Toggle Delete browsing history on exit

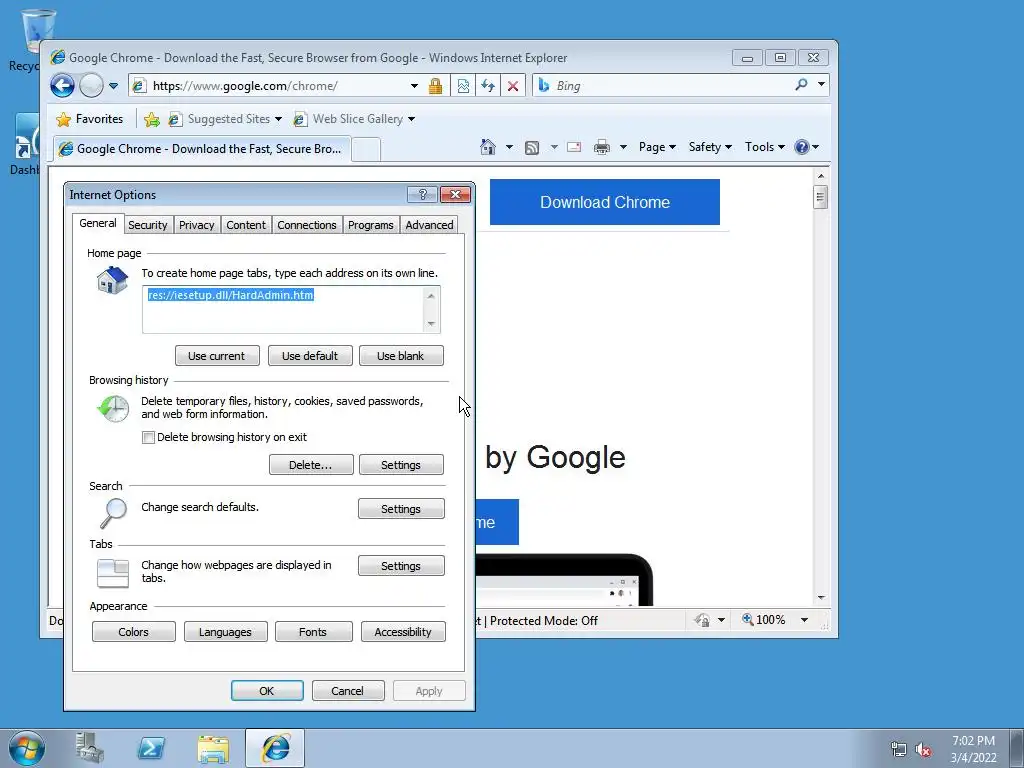click(148, 438)
